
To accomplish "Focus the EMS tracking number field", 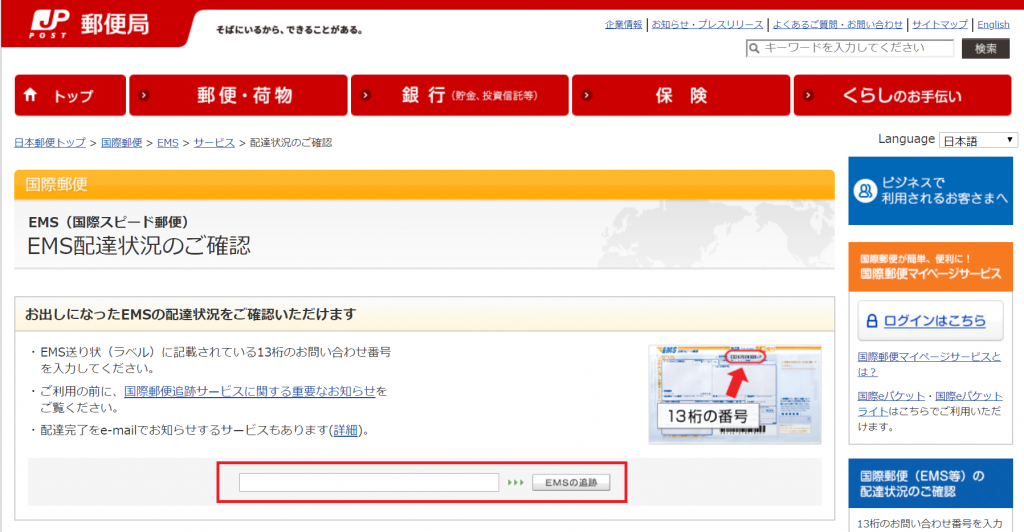I will (369, 482).
